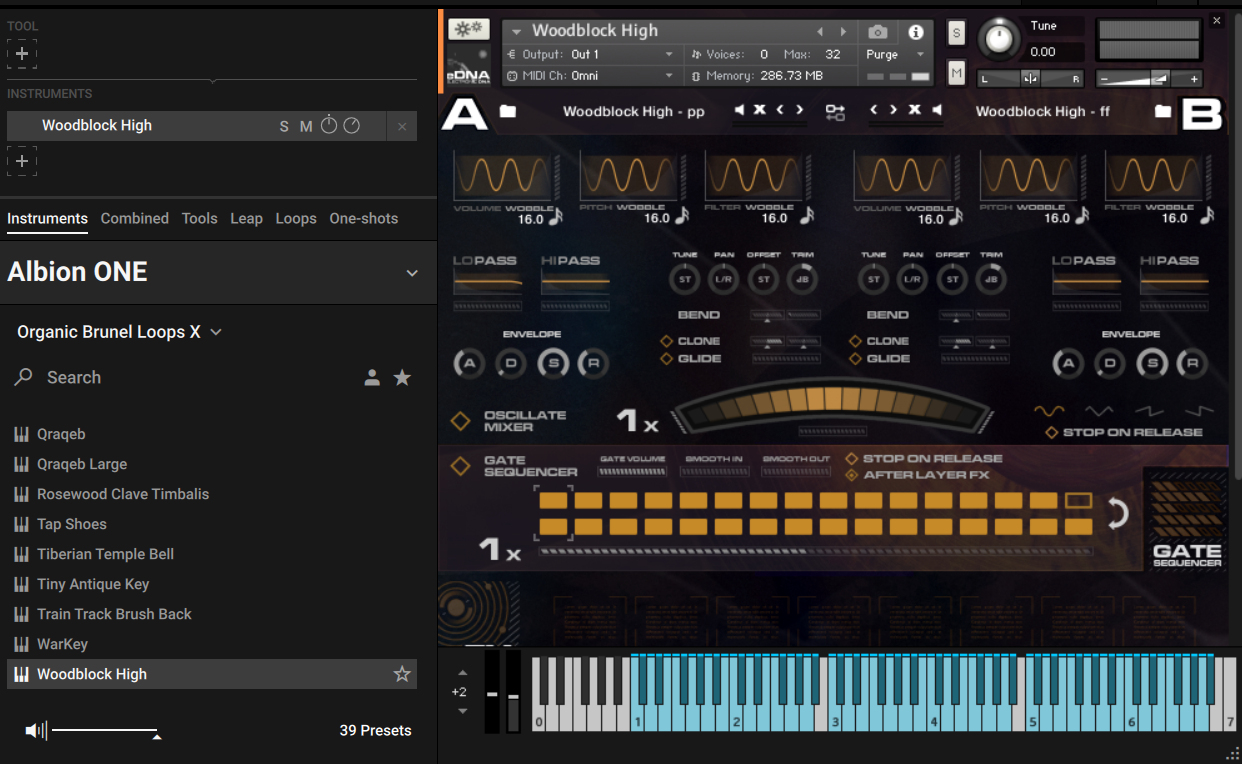Switch to the Combined tab

coord(134,218)
